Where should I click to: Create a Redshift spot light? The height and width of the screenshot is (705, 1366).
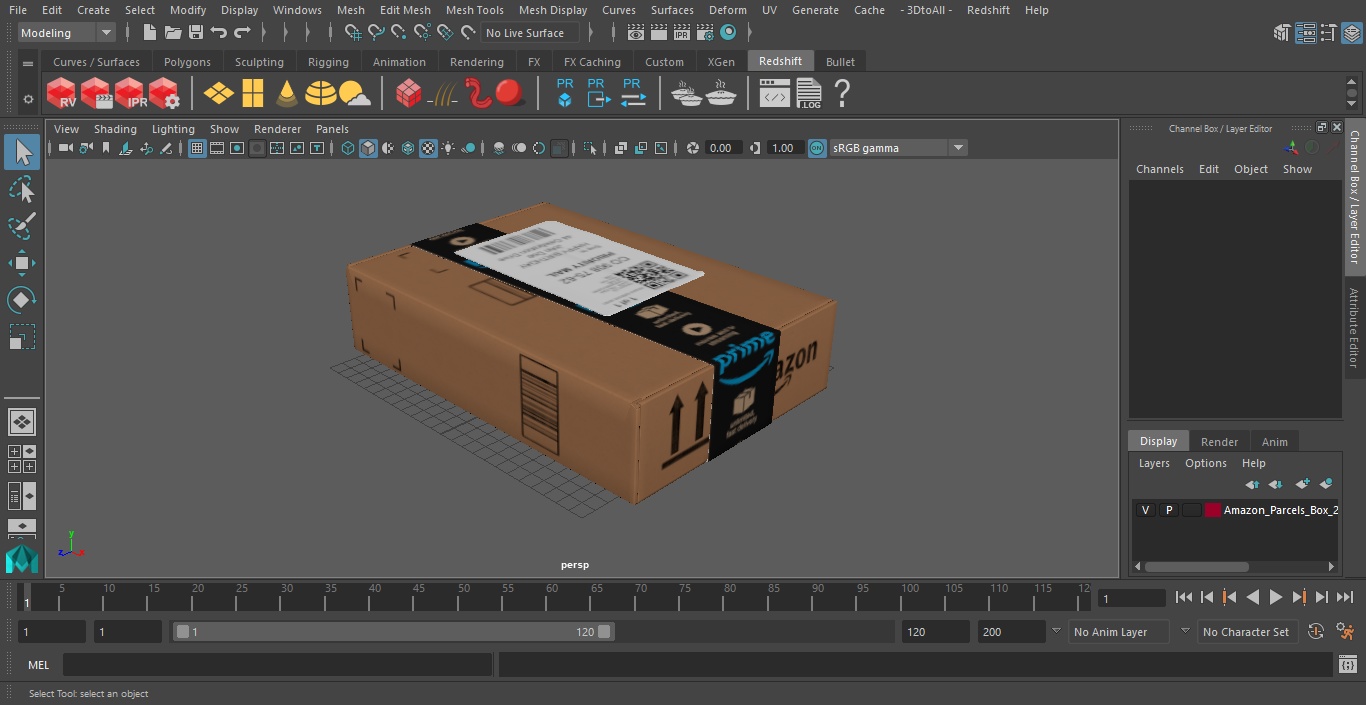click(287, 94)
